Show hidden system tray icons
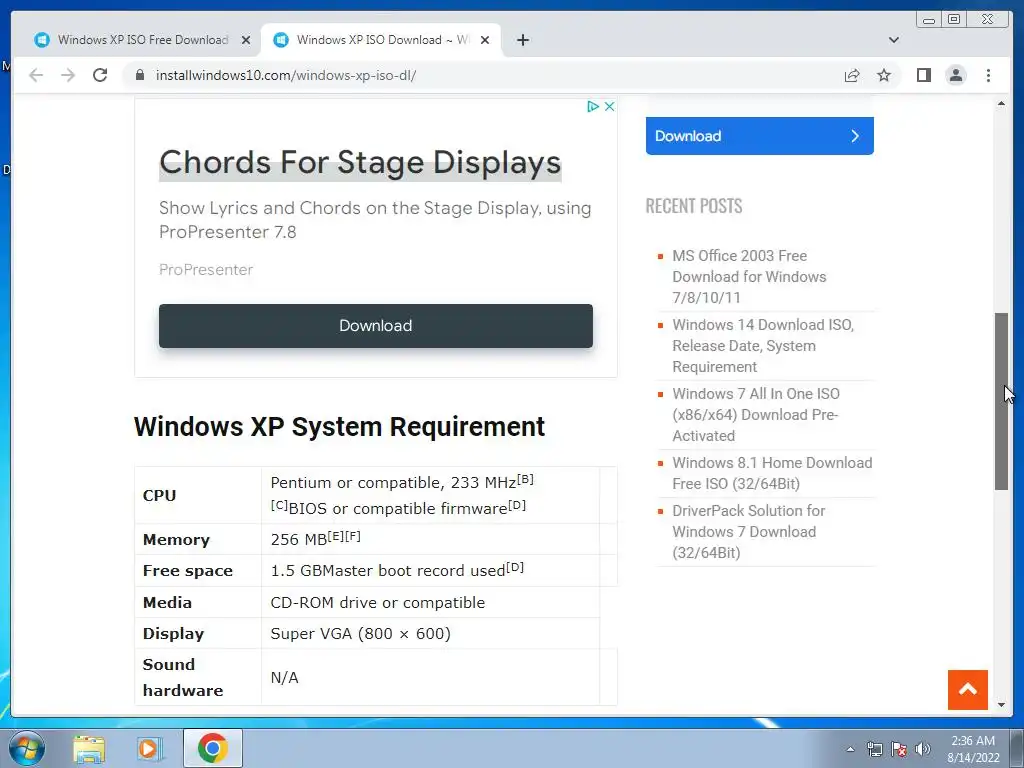The height and width of the screenshot is (768, 1024). pyautogui.click(x=850, y=749)
